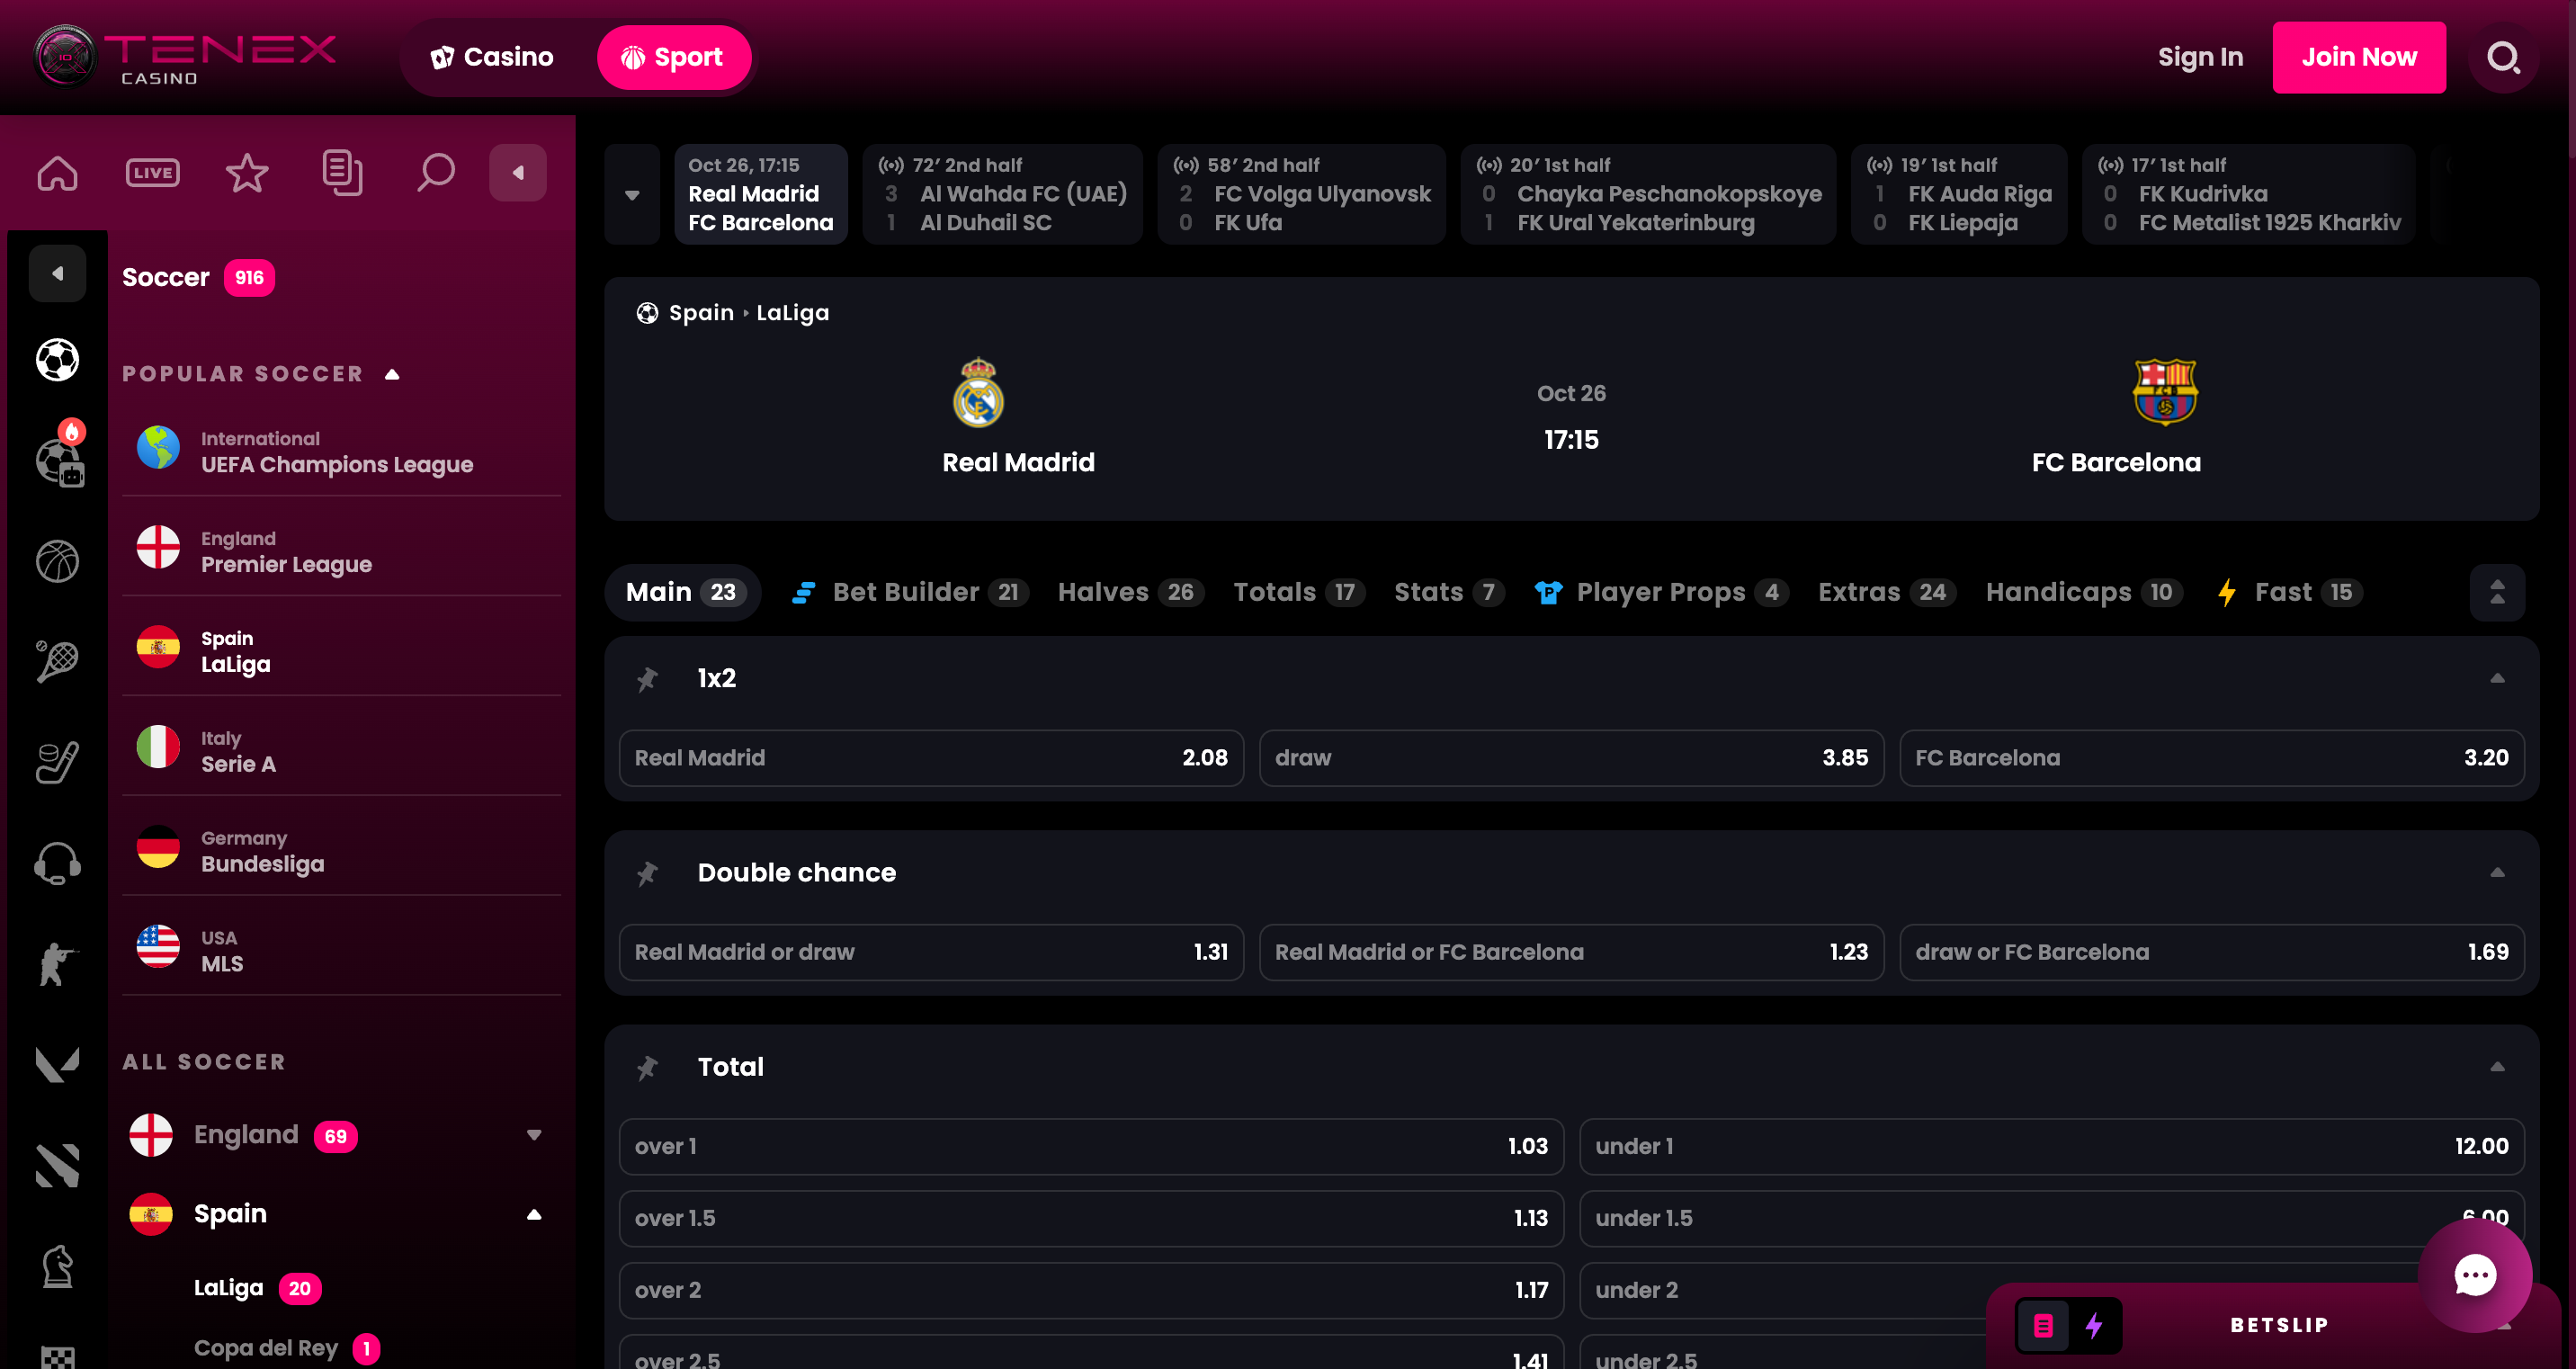2576x1369 pixels.
Task: Collapse the 1x2 market section
Action: [x=2497, y=678]
